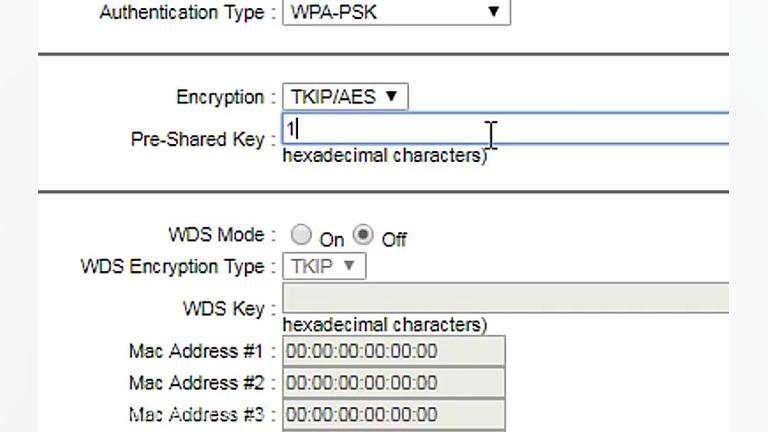Open the WDS Encryption Type dropdown
This screenshot has width=768, height=432.
[324, 266]
